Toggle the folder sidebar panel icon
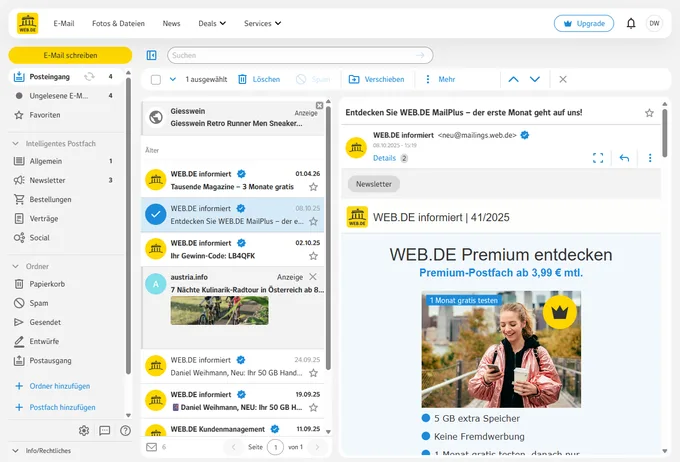Image resolution: width=680 pixels, height=462 pixels. 151,55
